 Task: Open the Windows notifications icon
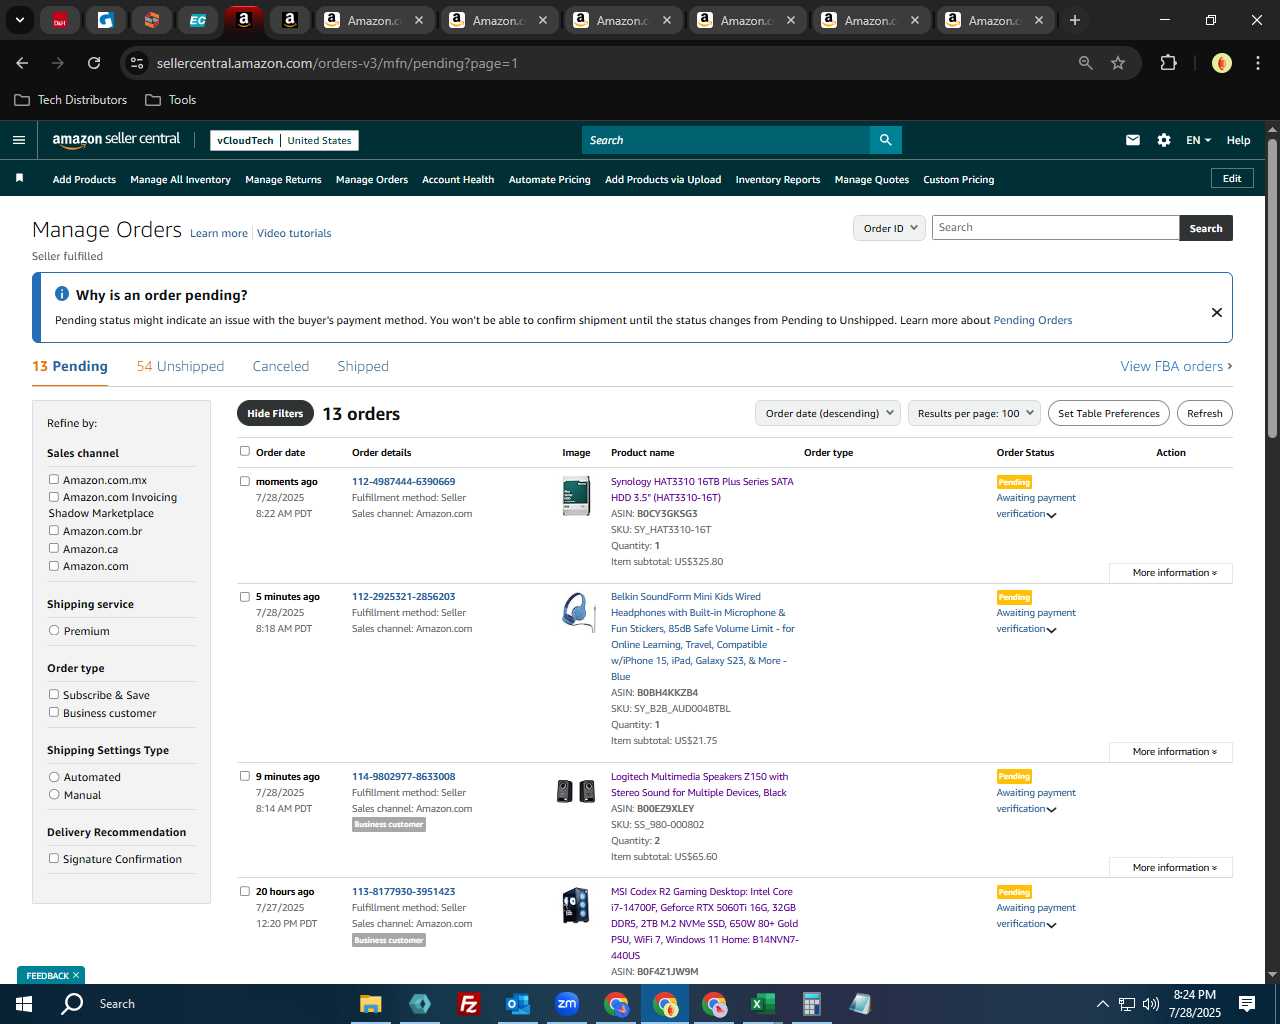1247,1004
